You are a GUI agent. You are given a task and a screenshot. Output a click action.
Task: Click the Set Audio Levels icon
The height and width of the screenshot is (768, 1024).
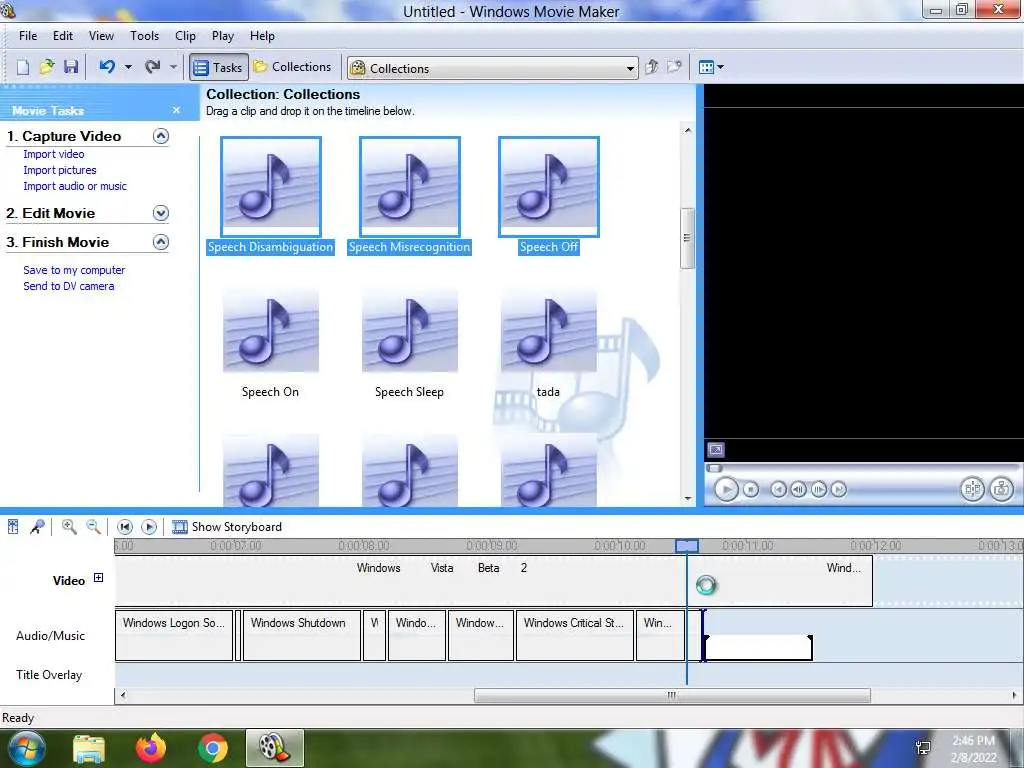13,526
